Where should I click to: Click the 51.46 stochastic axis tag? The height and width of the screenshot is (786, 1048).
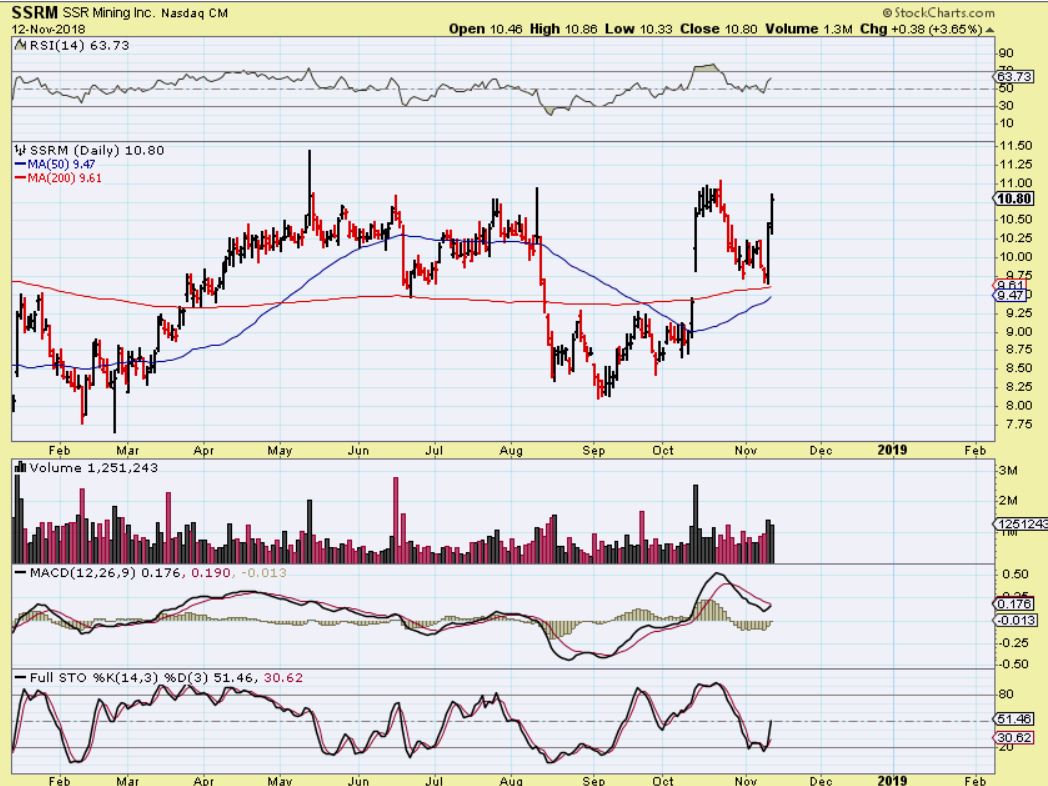[x=1014, y=719]
